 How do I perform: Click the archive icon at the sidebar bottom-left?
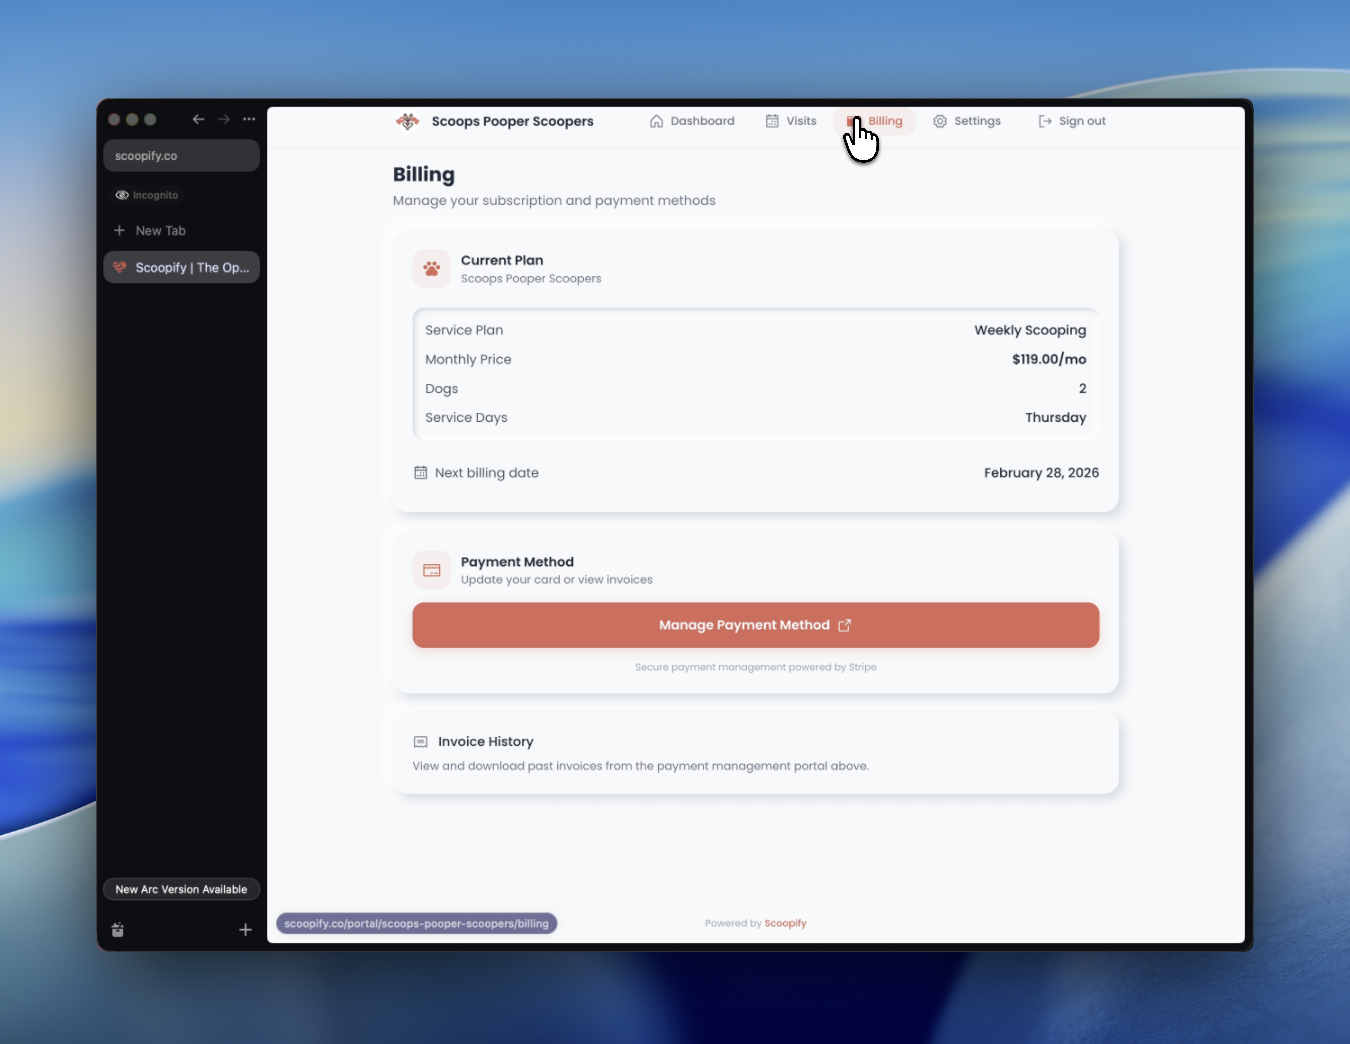point(118,930)
